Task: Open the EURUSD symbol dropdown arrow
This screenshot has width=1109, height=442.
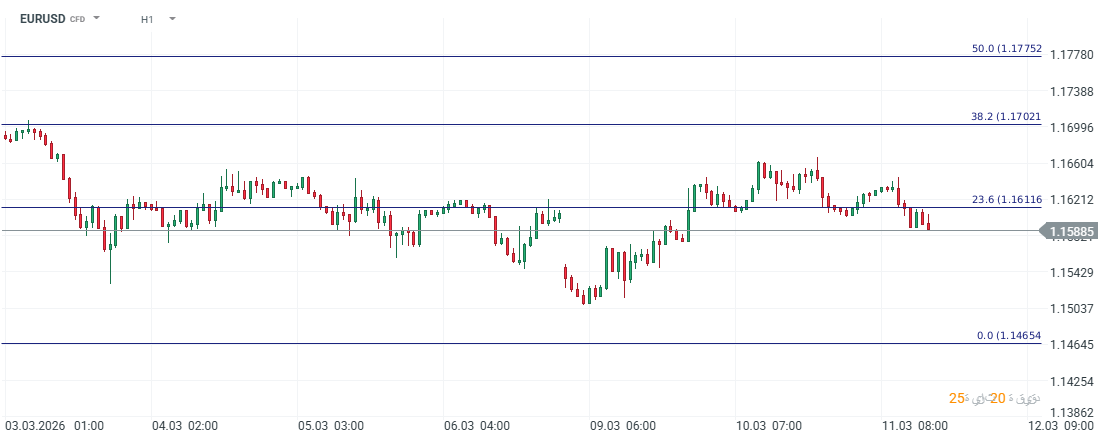Action: [x=97, y=18]
